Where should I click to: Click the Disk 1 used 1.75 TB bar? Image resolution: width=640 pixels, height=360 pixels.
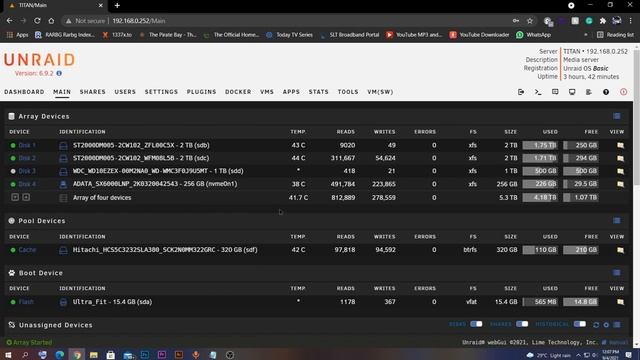tap(540, 145)
